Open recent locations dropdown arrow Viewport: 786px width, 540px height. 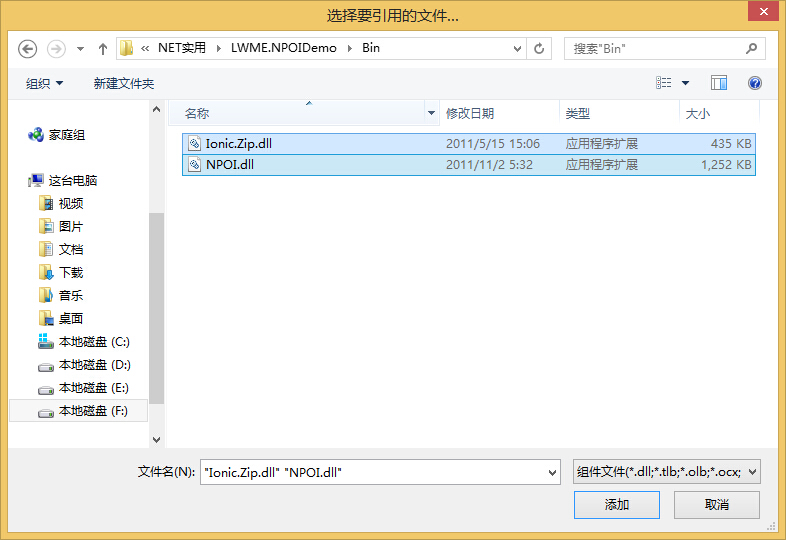(x=80, y=49)
